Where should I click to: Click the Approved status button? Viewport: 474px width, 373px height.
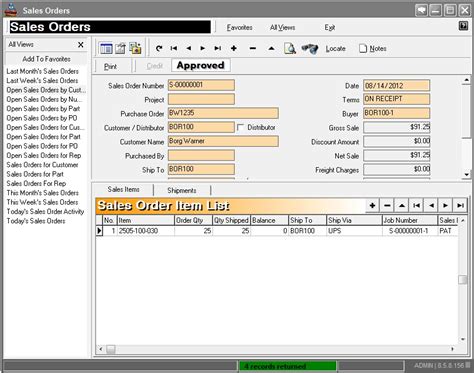pos(201,65)
